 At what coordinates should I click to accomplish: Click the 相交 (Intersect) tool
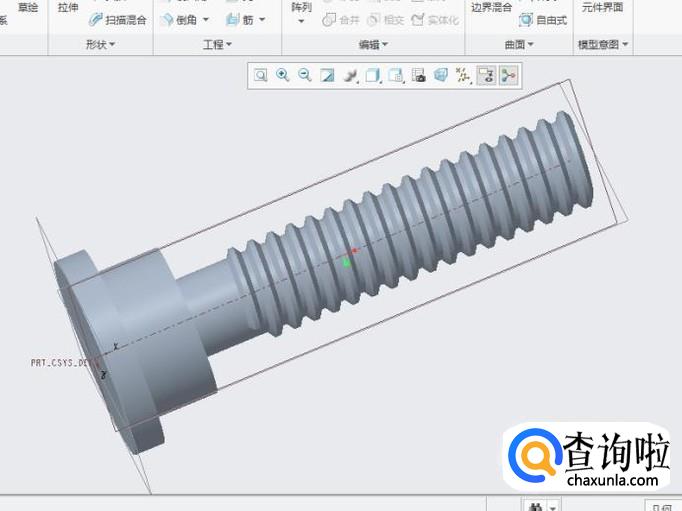(x=386, y=20)
